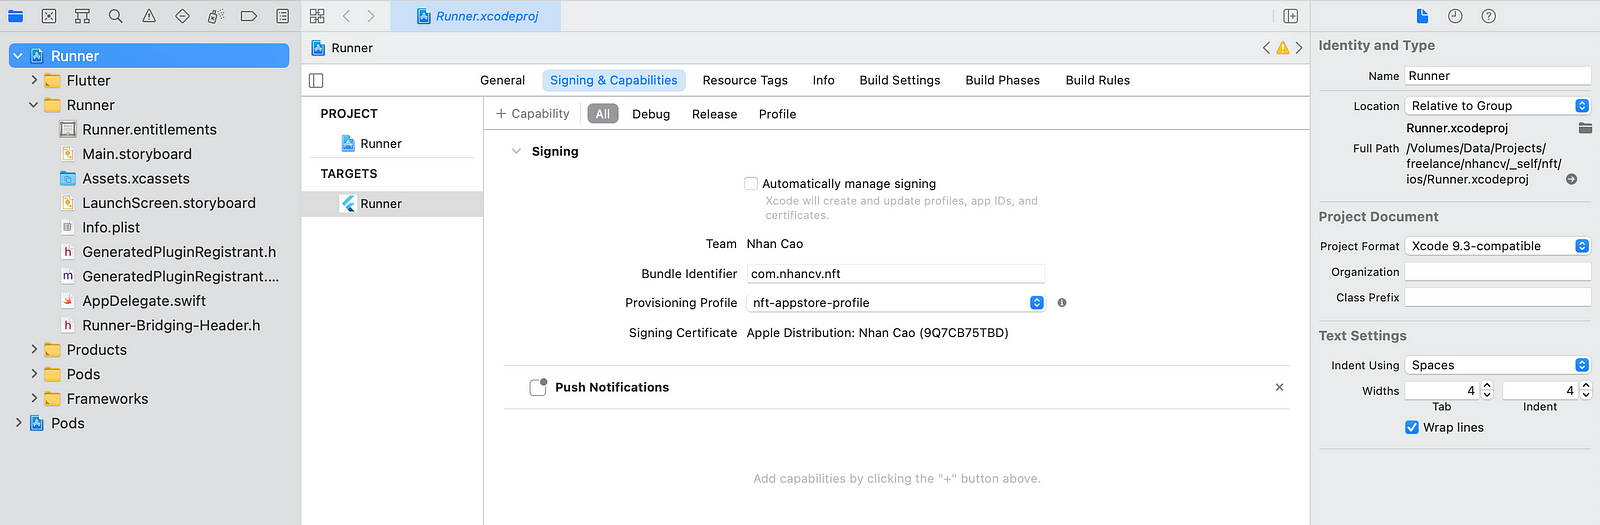Image resolution: width=1600 pixels, height=525 pixels.
Task: Open the Project Format dropdown
Action: click(x=1497, y=246)
